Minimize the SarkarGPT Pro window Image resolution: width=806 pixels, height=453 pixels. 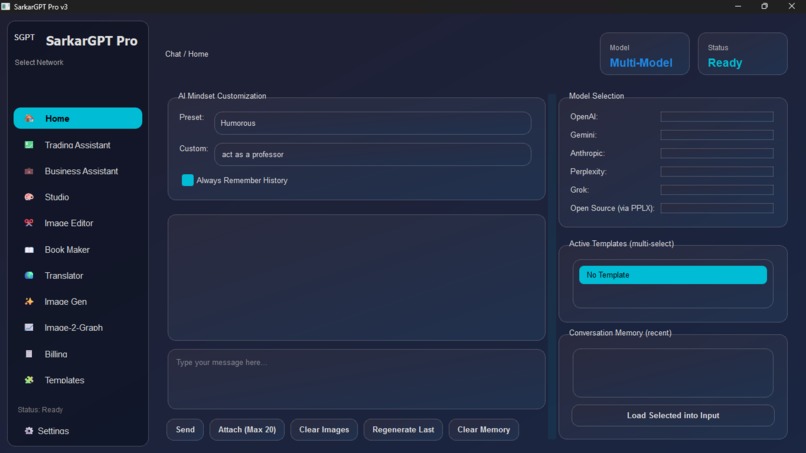tap(738, 6)
